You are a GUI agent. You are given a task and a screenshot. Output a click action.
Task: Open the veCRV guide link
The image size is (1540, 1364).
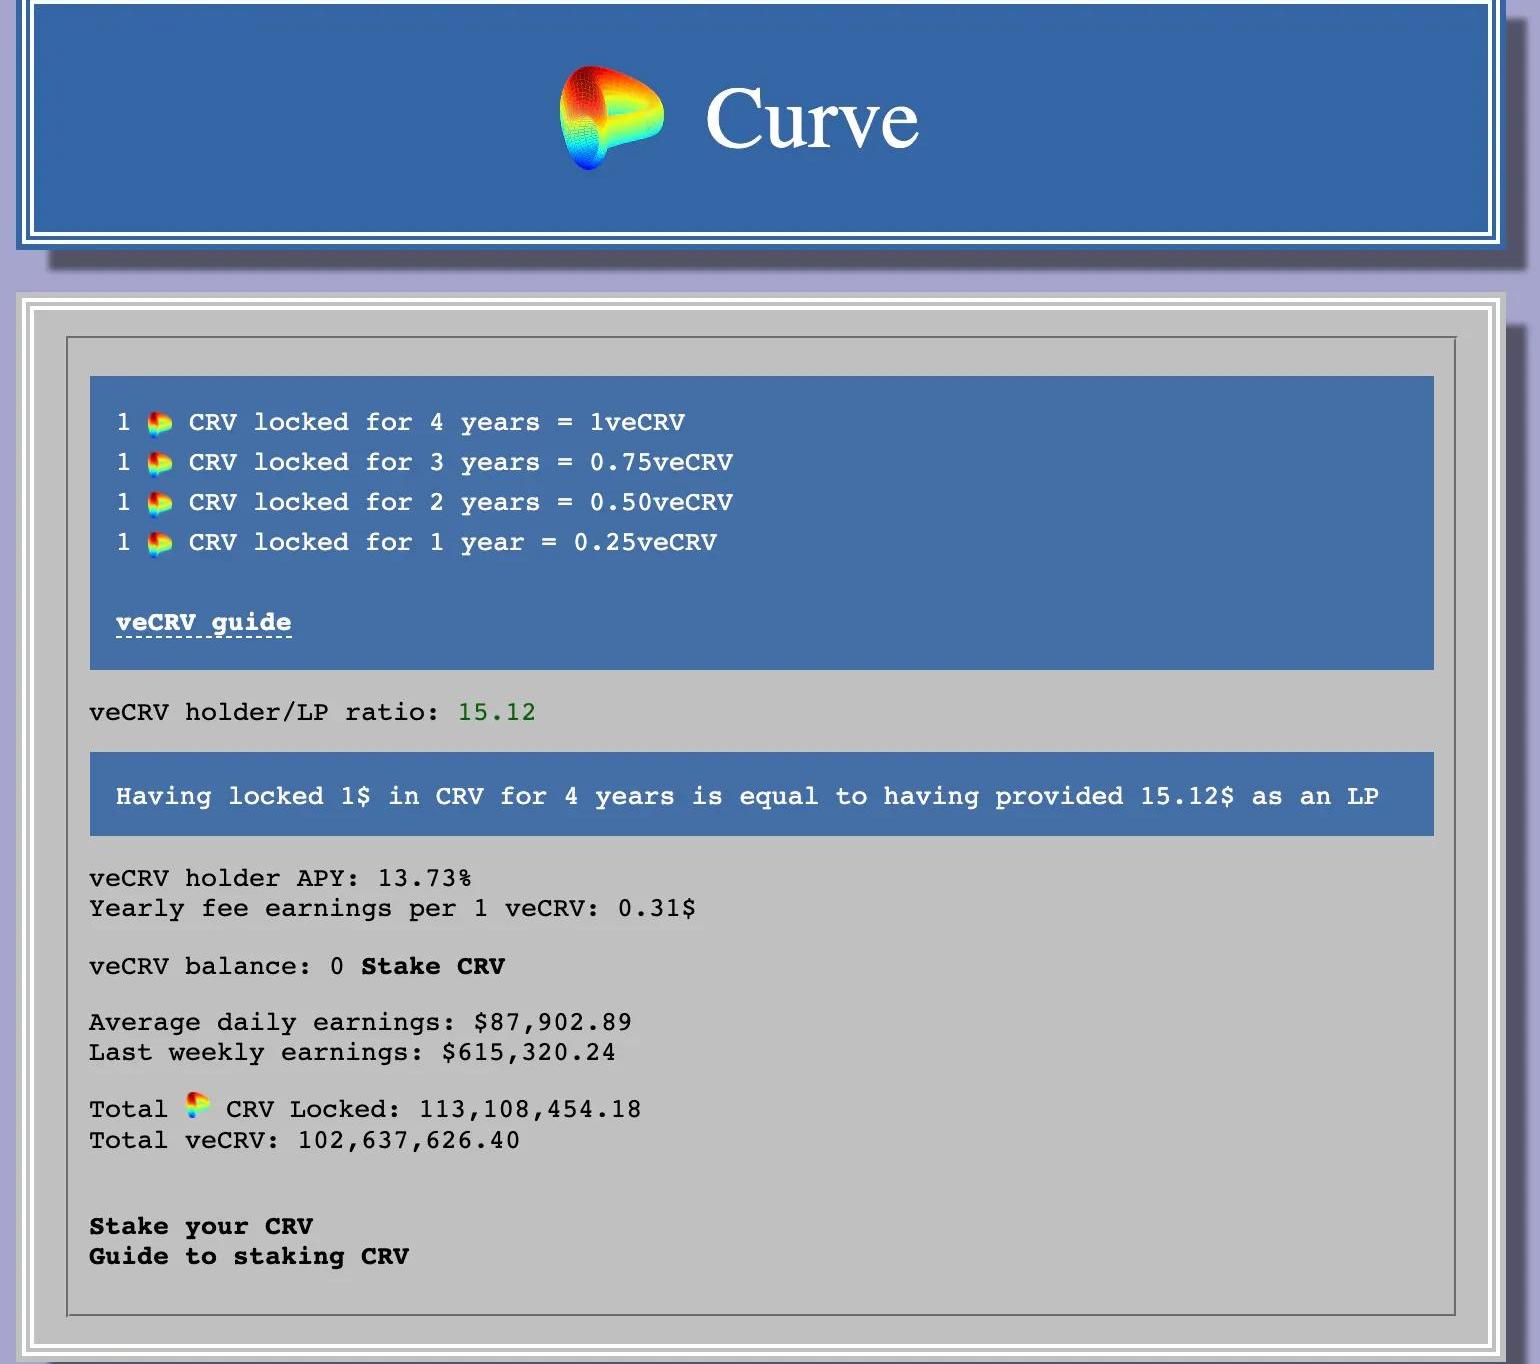(x=204, y=623)
